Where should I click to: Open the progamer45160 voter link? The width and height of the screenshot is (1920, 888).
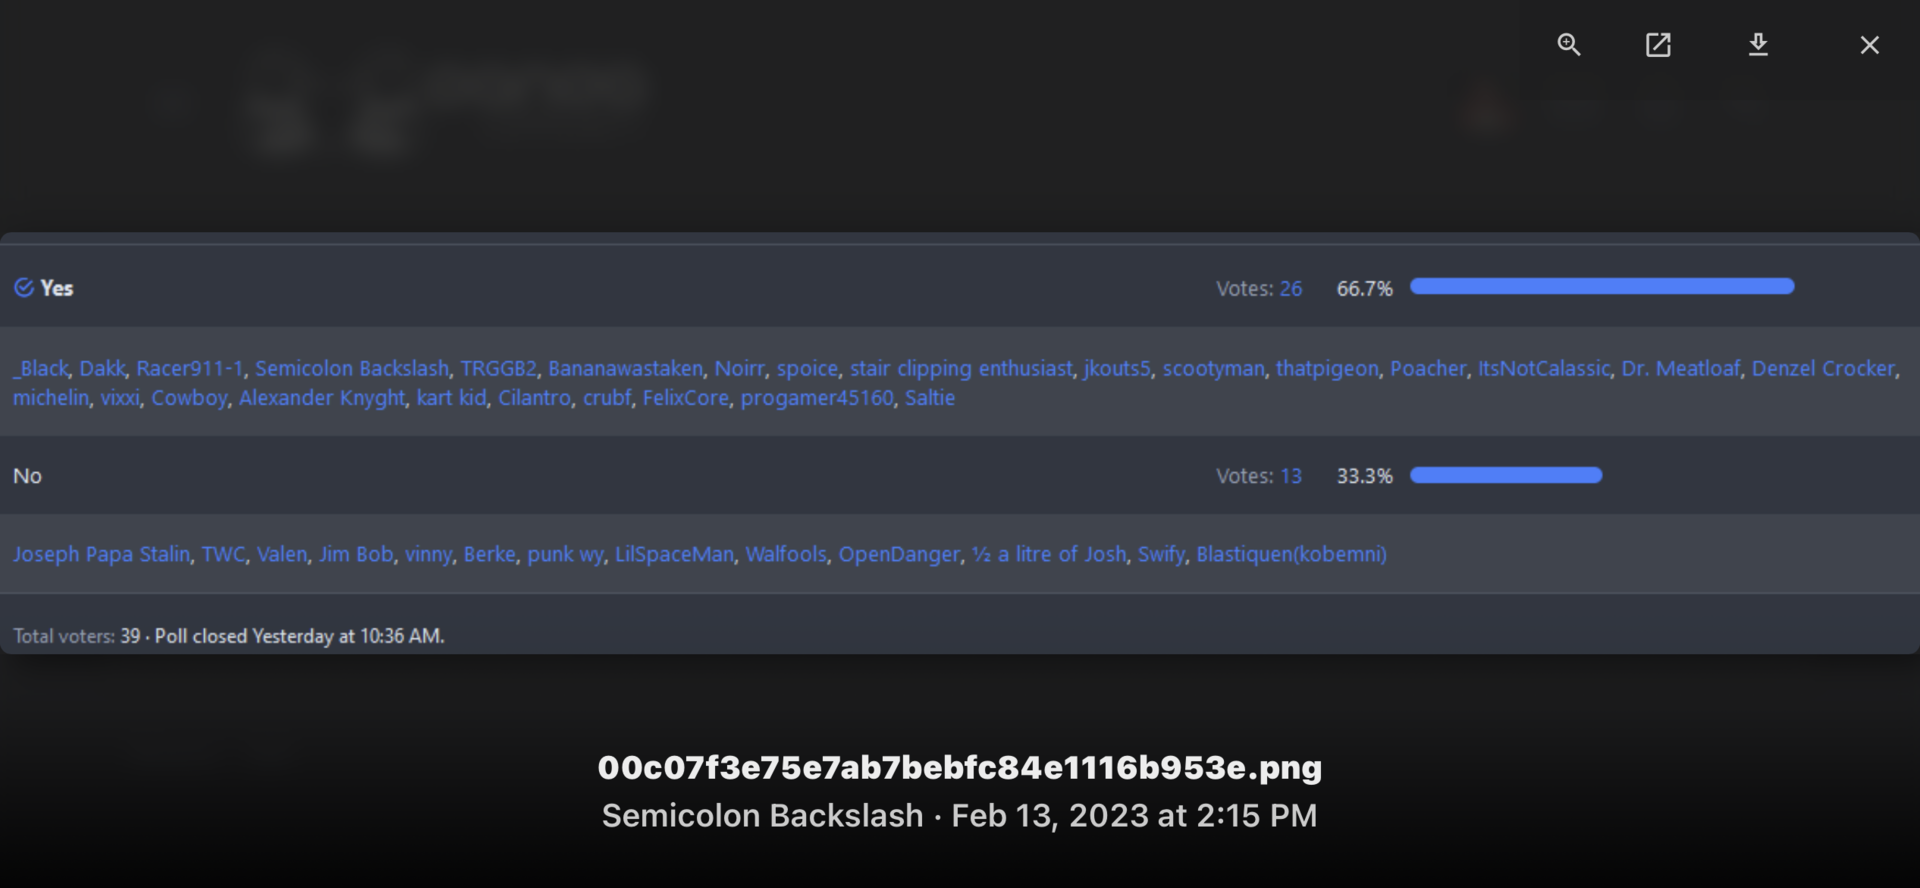pyautogui.click(x=816, y=398)
